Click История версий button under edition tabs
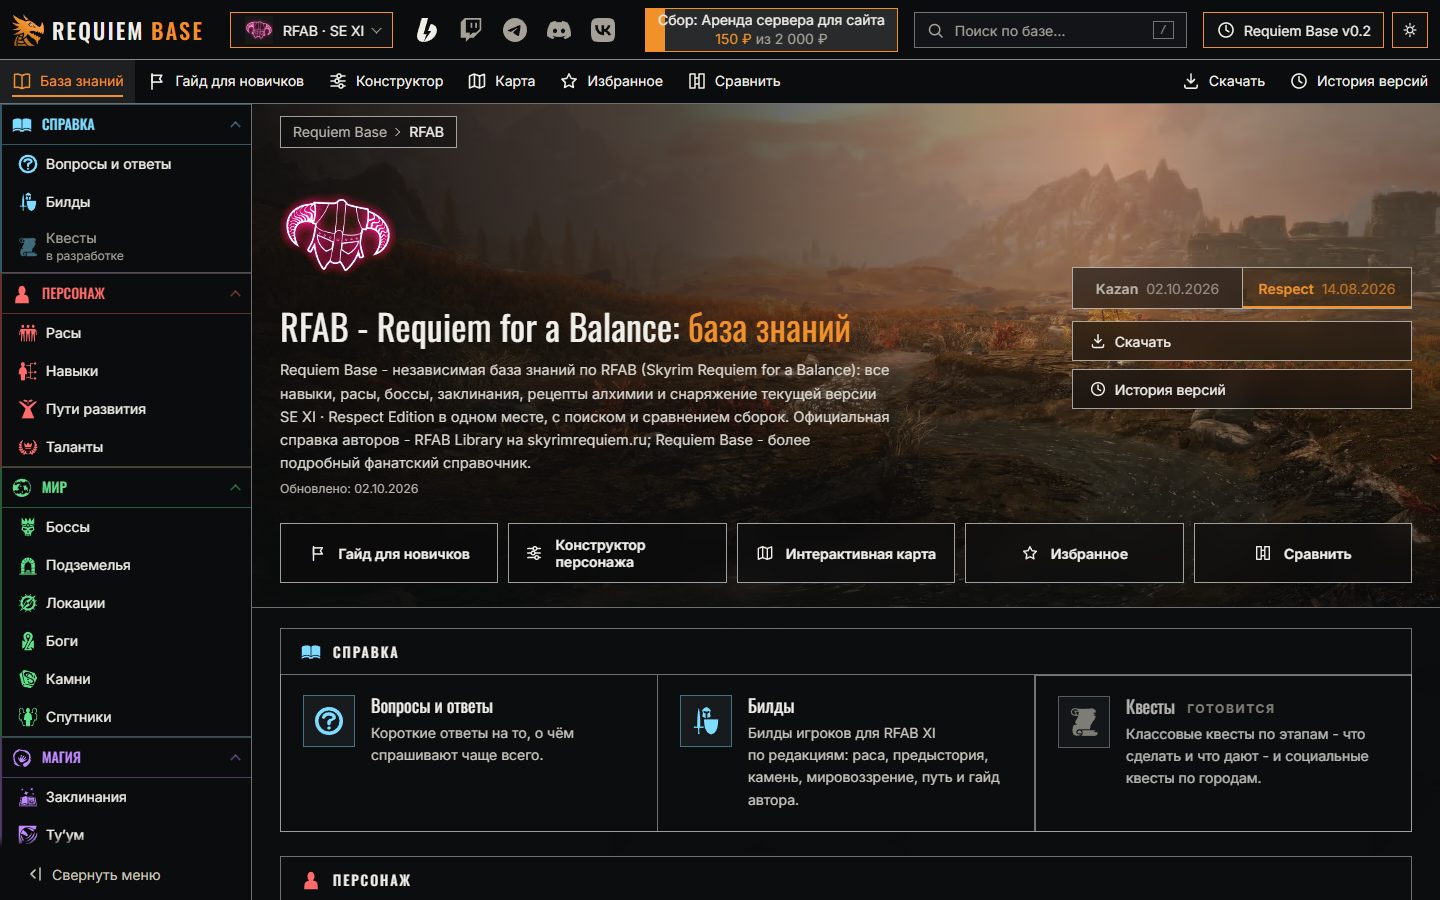This screenshot has height=900, width=1440. pyautogui.click(x=1242, y=389)
